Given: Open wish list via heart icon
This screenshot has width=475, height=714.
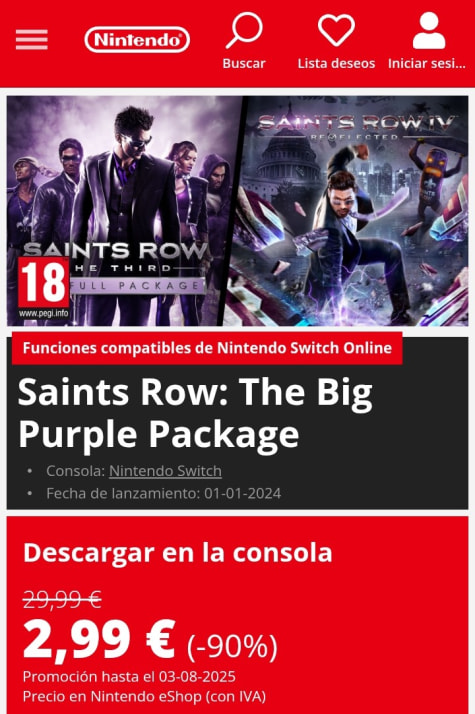Looking at the screenshot, I should pos(336,30).
